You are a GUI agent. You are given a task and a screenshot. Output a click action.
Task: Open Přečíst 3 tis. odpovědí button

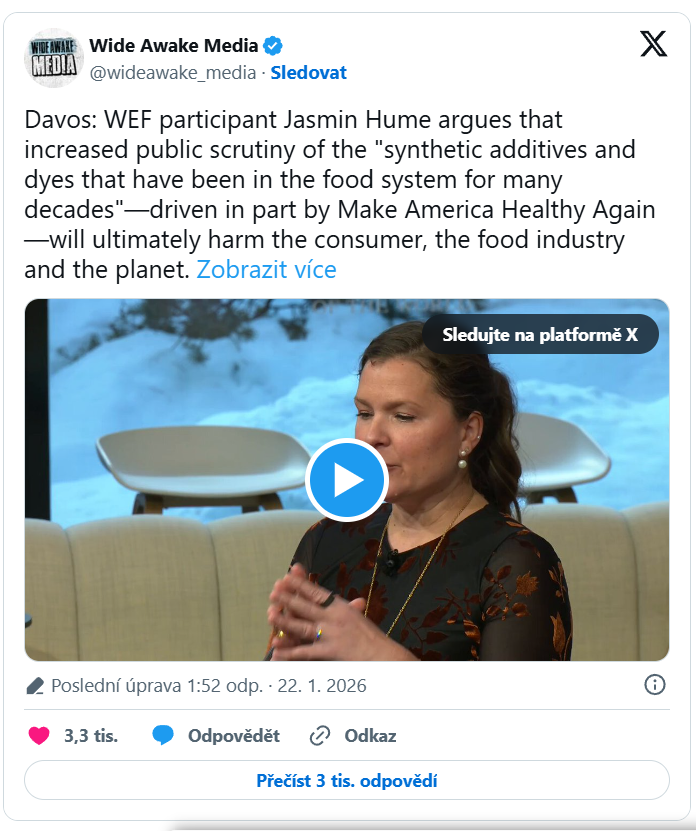pyautogui.click(x=347, y=780)
